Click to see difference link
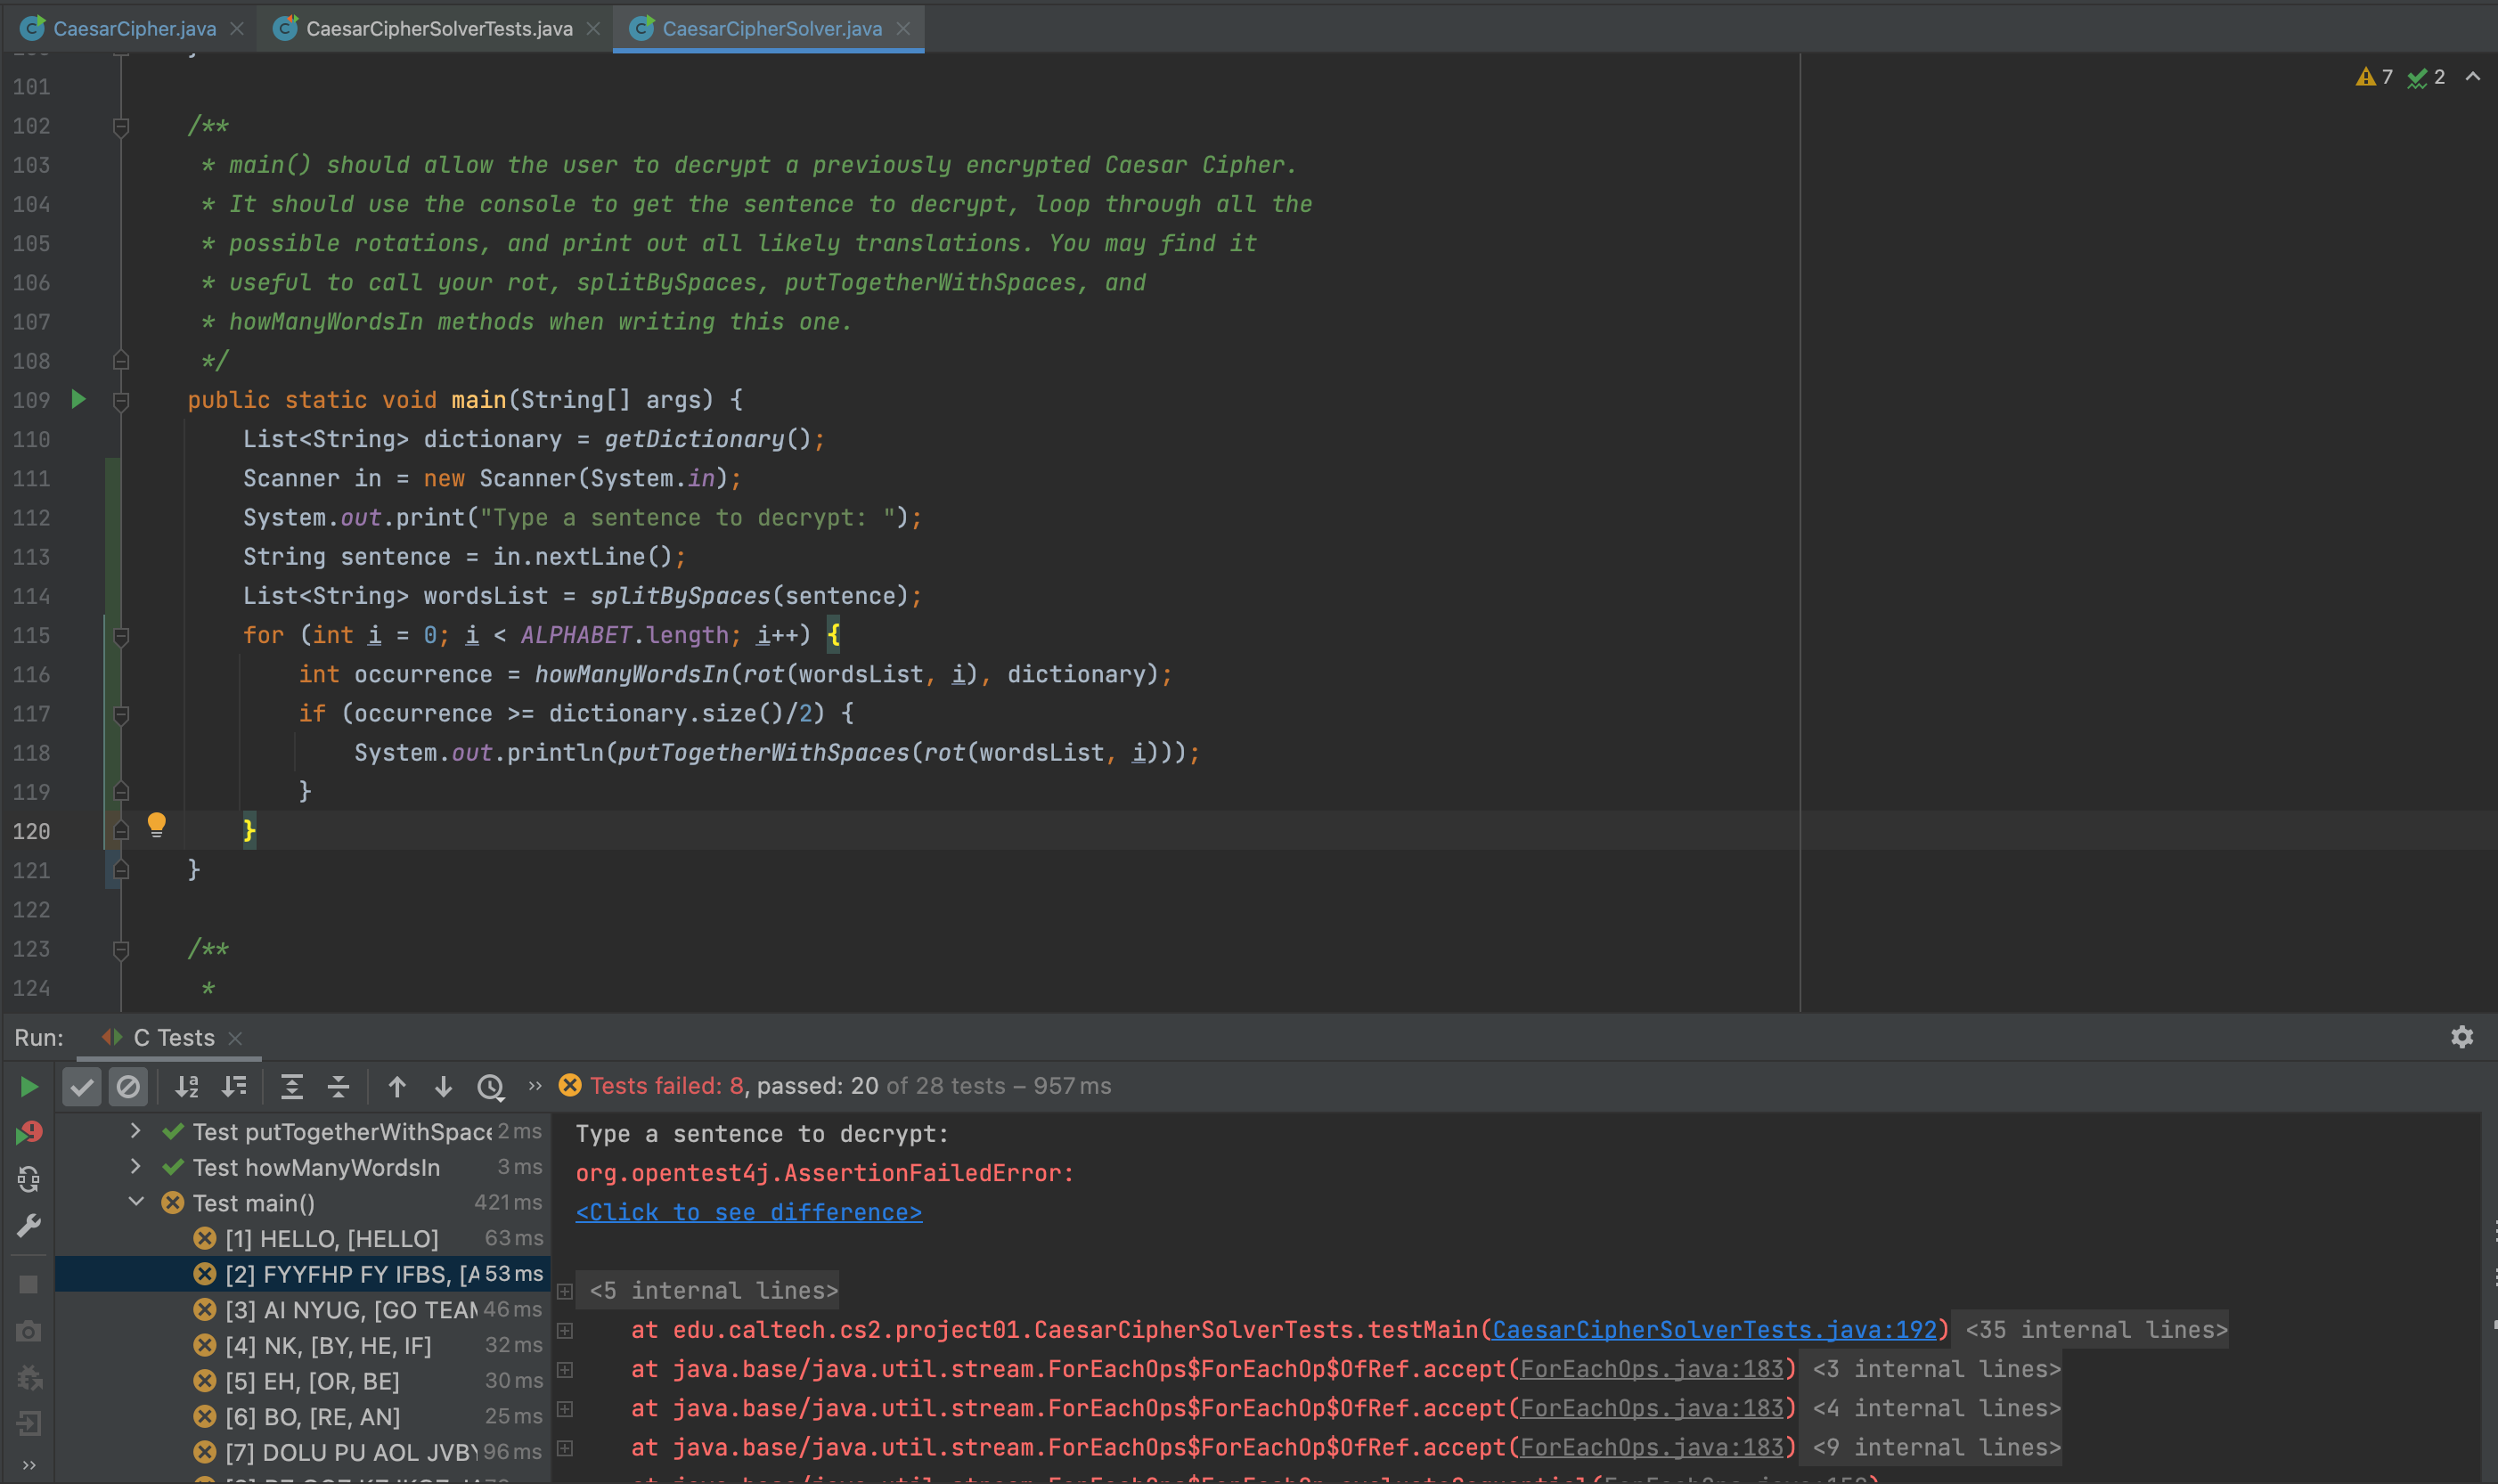Screen dimensions: 2498x1484 (748, 1212)
